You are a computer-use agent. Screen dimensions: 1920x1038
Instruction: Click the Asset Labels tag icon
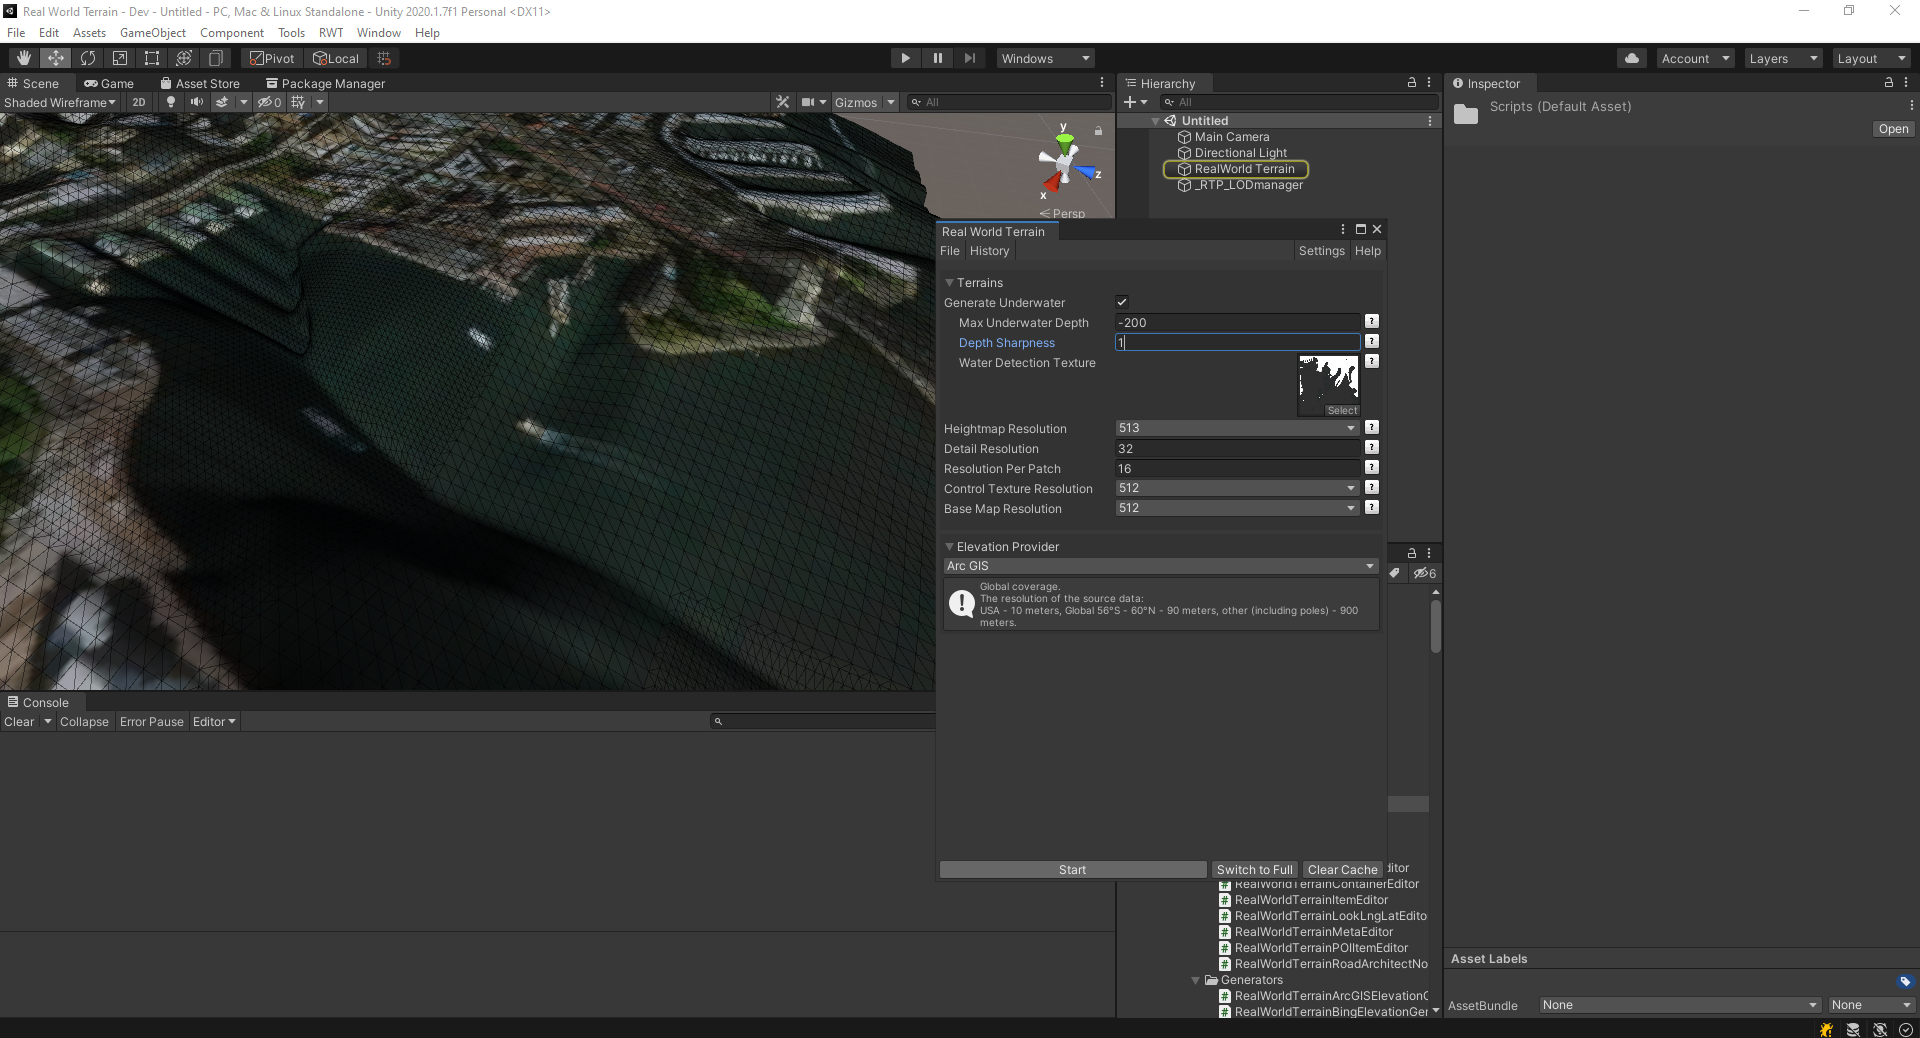(x=1905, y=982)
